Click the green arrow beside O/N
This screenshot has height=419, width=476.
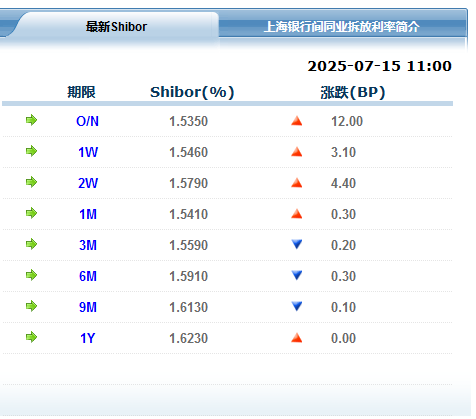(31, 120)
